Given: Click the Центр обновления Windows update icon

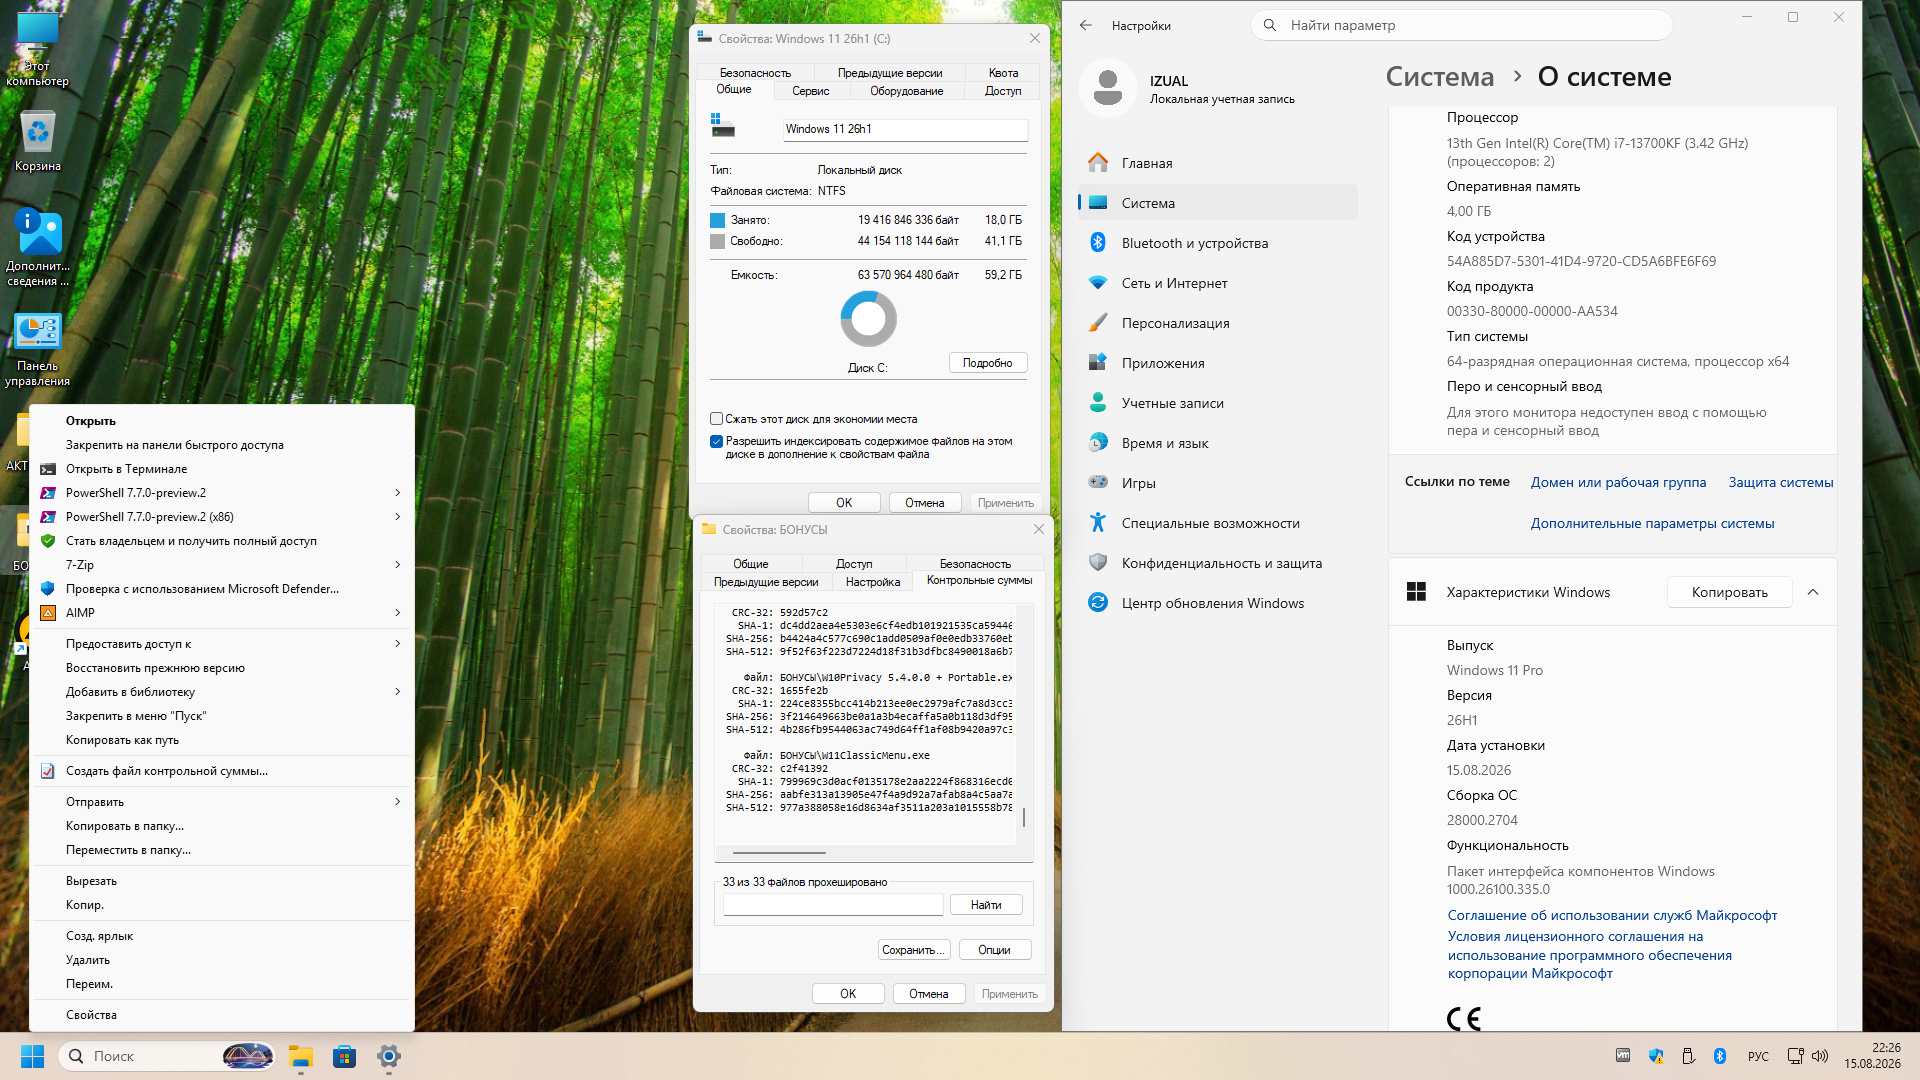Looking at the screenshot, I should [x=1098, y=603].
